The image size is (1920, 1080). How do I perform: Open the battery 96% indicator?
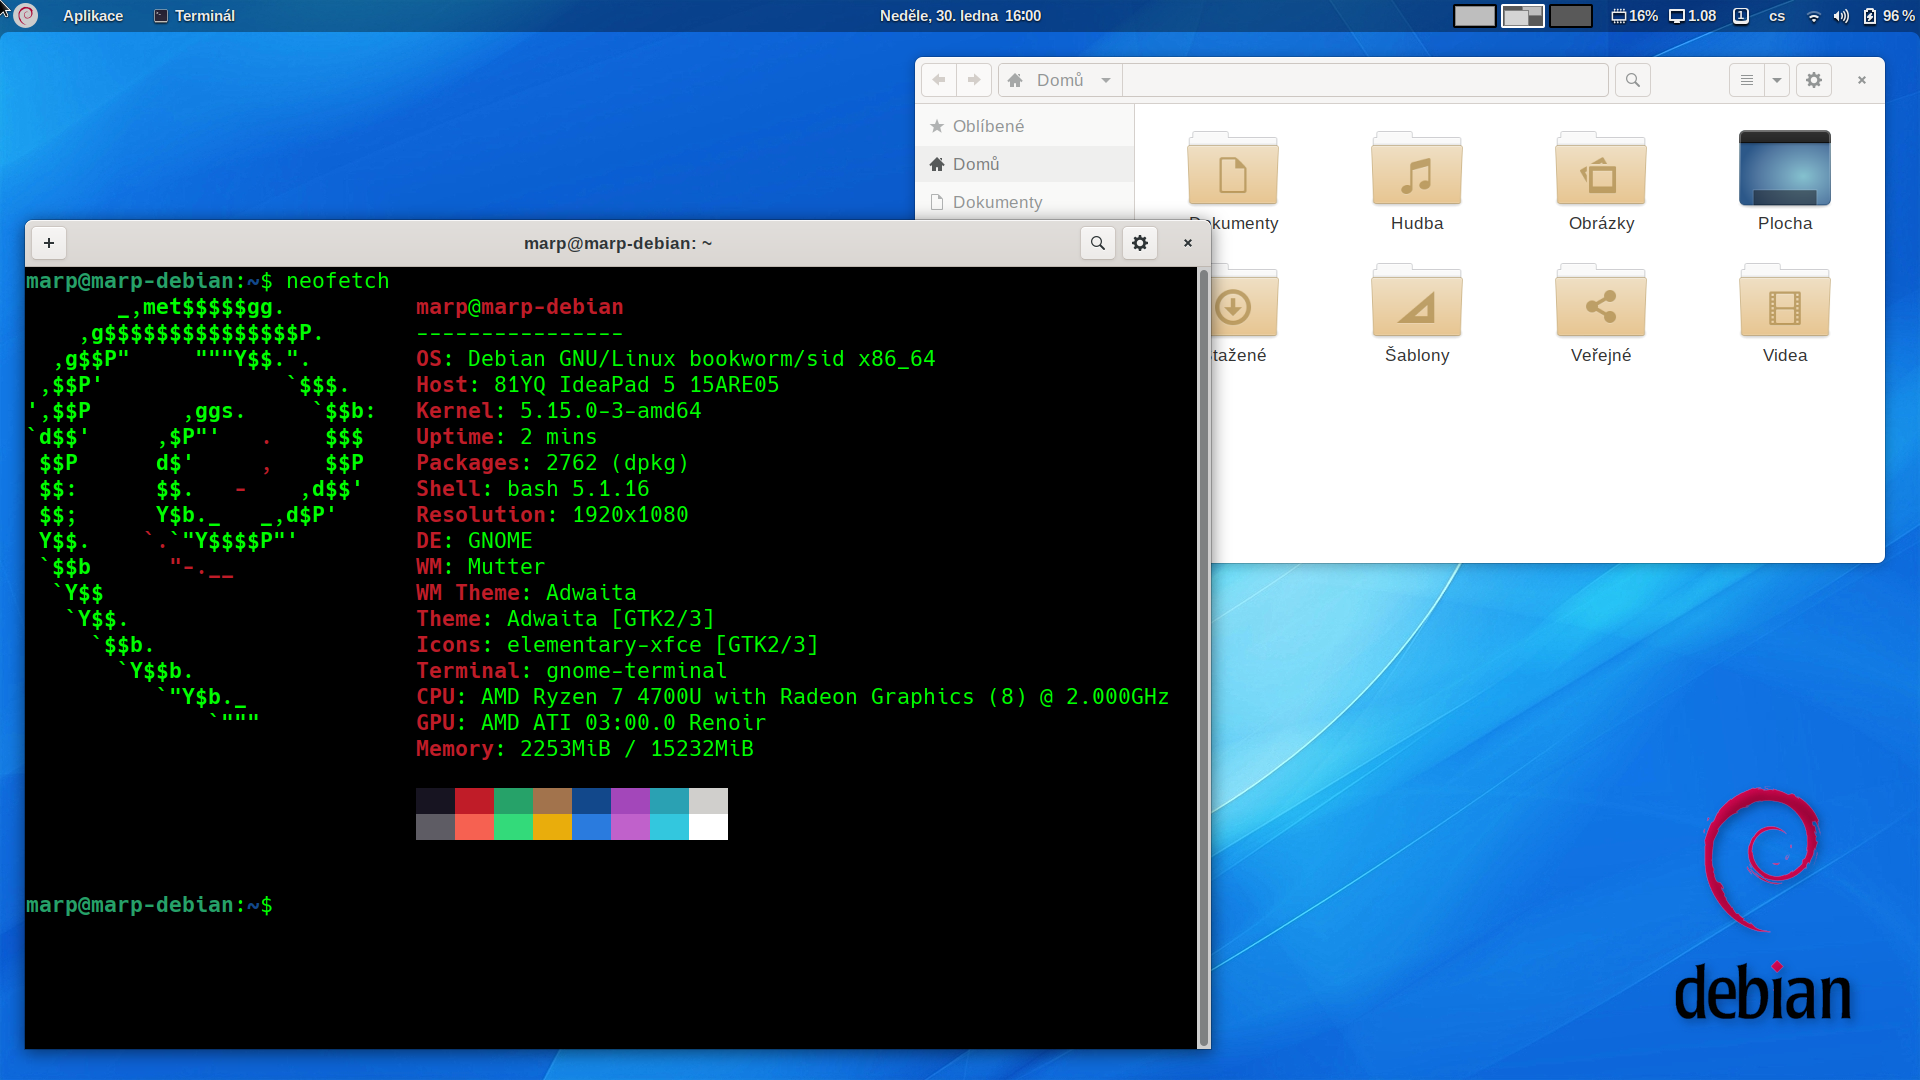tap(1888, 16)
